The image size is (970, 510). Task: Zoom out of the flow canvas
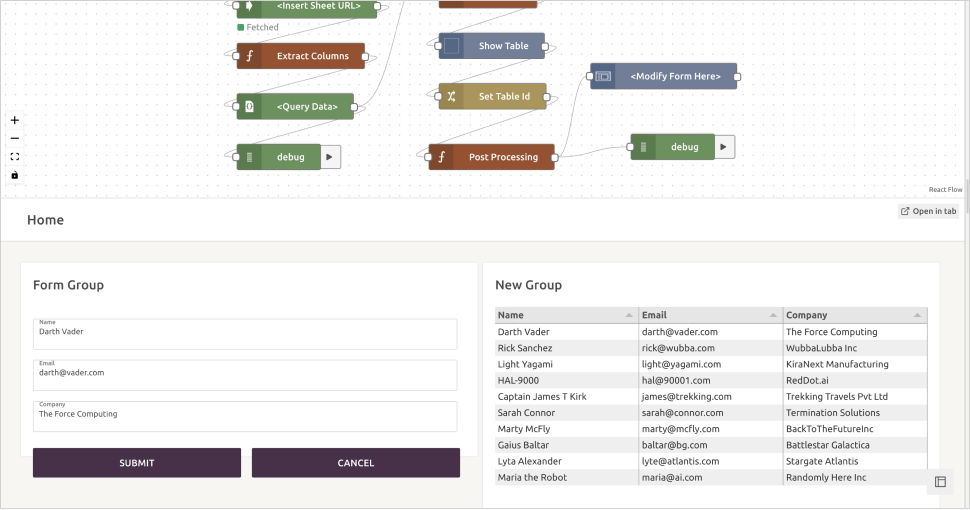pyautogui.click(x=14, y=138)
